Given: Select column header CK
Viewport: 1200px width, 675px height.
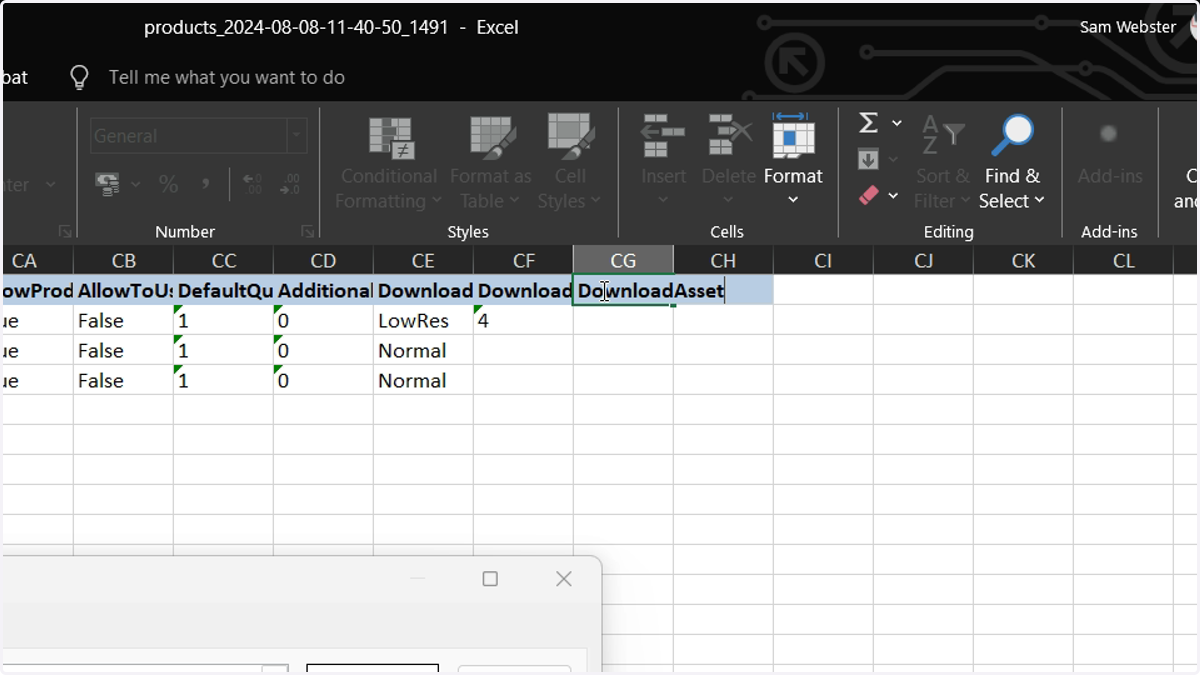Looking at the screenshot, I should pyautogui.click(x=1023, y=261).
